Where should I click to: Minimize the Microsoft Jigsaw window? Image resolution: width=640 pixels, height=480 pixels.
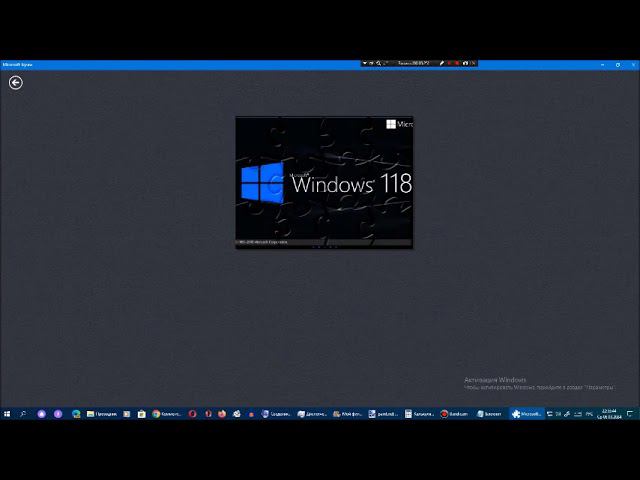(602, 64)
